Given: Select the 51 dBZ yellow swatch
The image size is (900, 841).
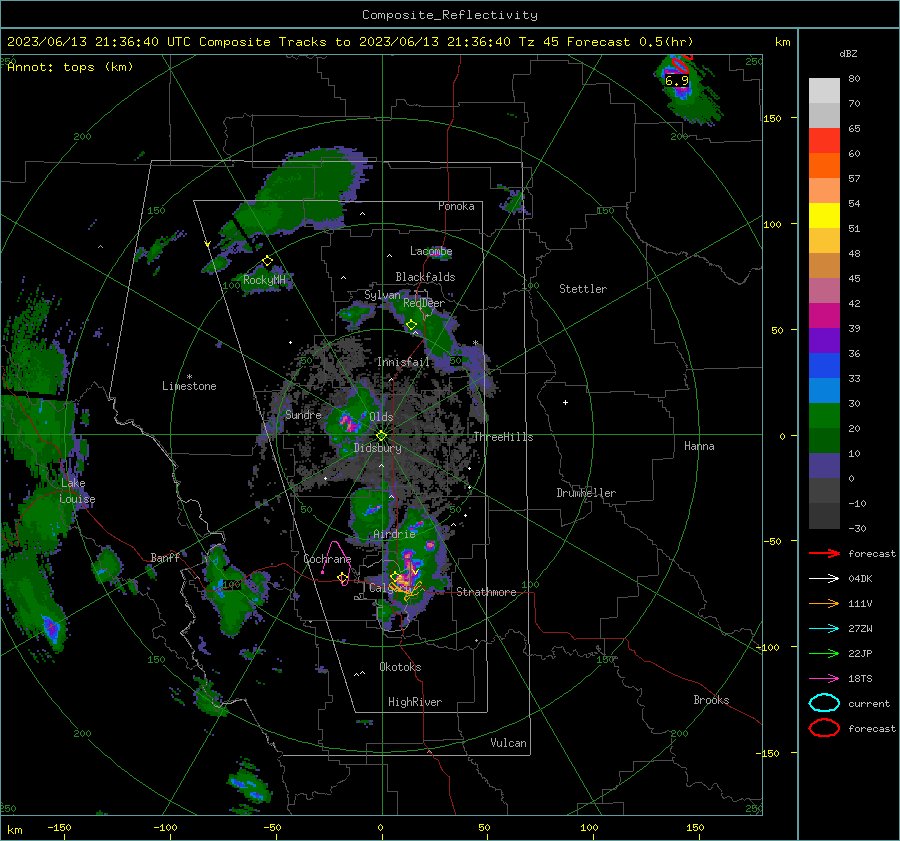Looking at the screenshot, I should click(x=824, y=215).
